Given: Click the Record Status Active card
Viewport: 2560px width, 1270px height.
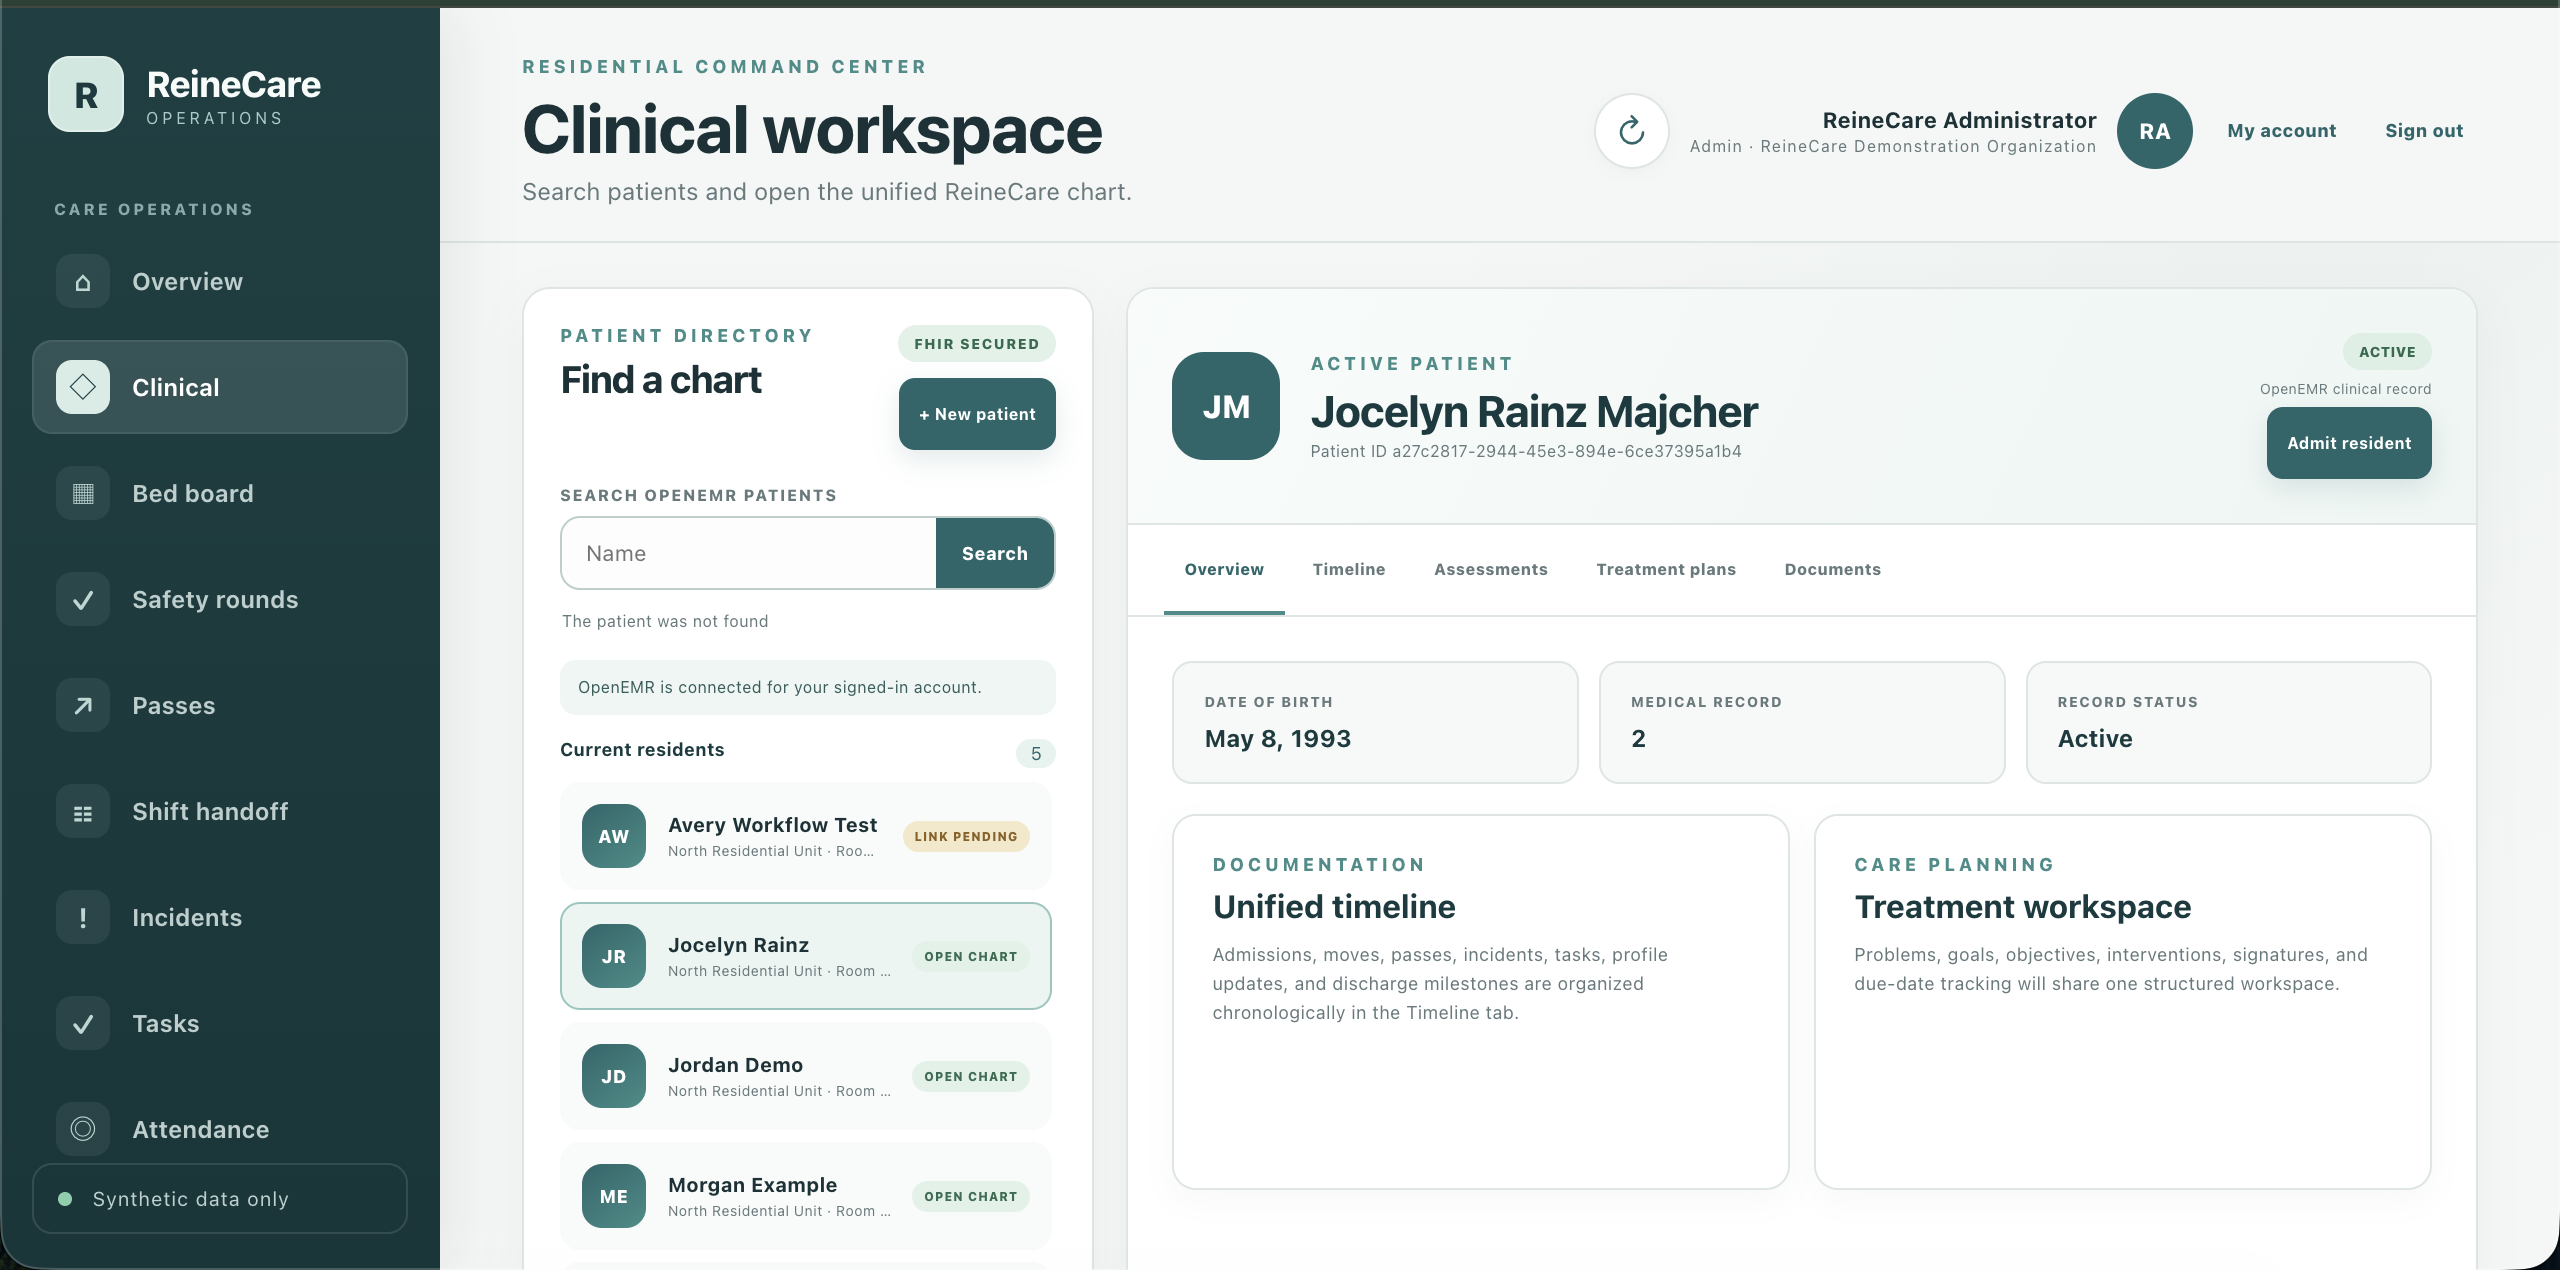Looking at the screenshot, I should pyautogui.click(x=2228, y=722).
